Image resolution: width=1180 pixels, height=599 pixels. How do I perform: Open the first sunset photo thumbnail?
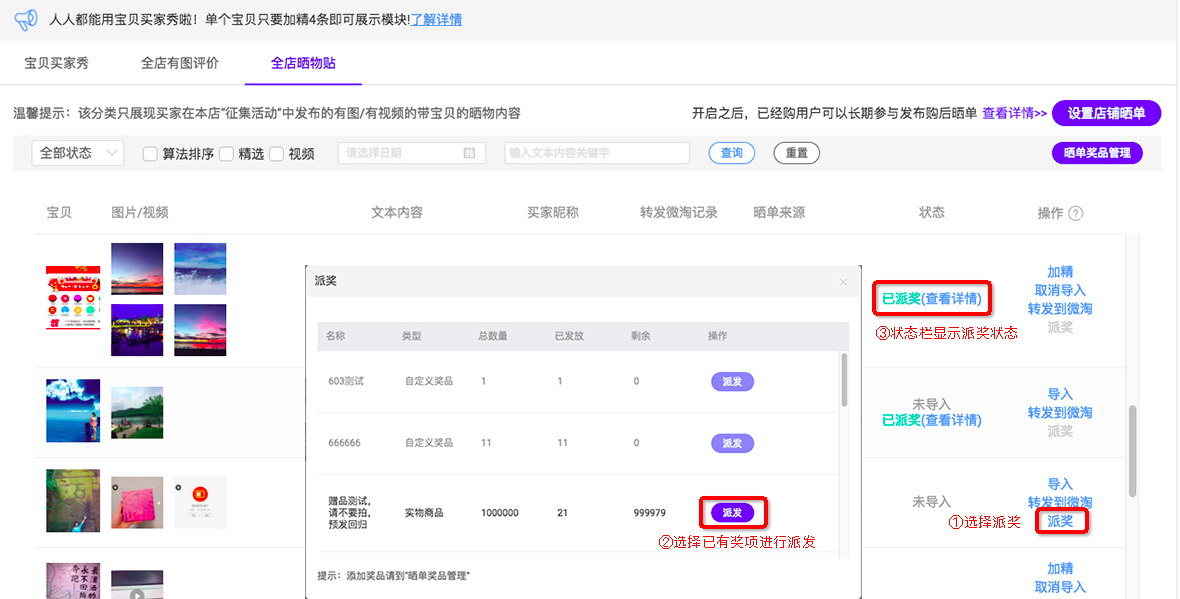[x=137, y=268]
